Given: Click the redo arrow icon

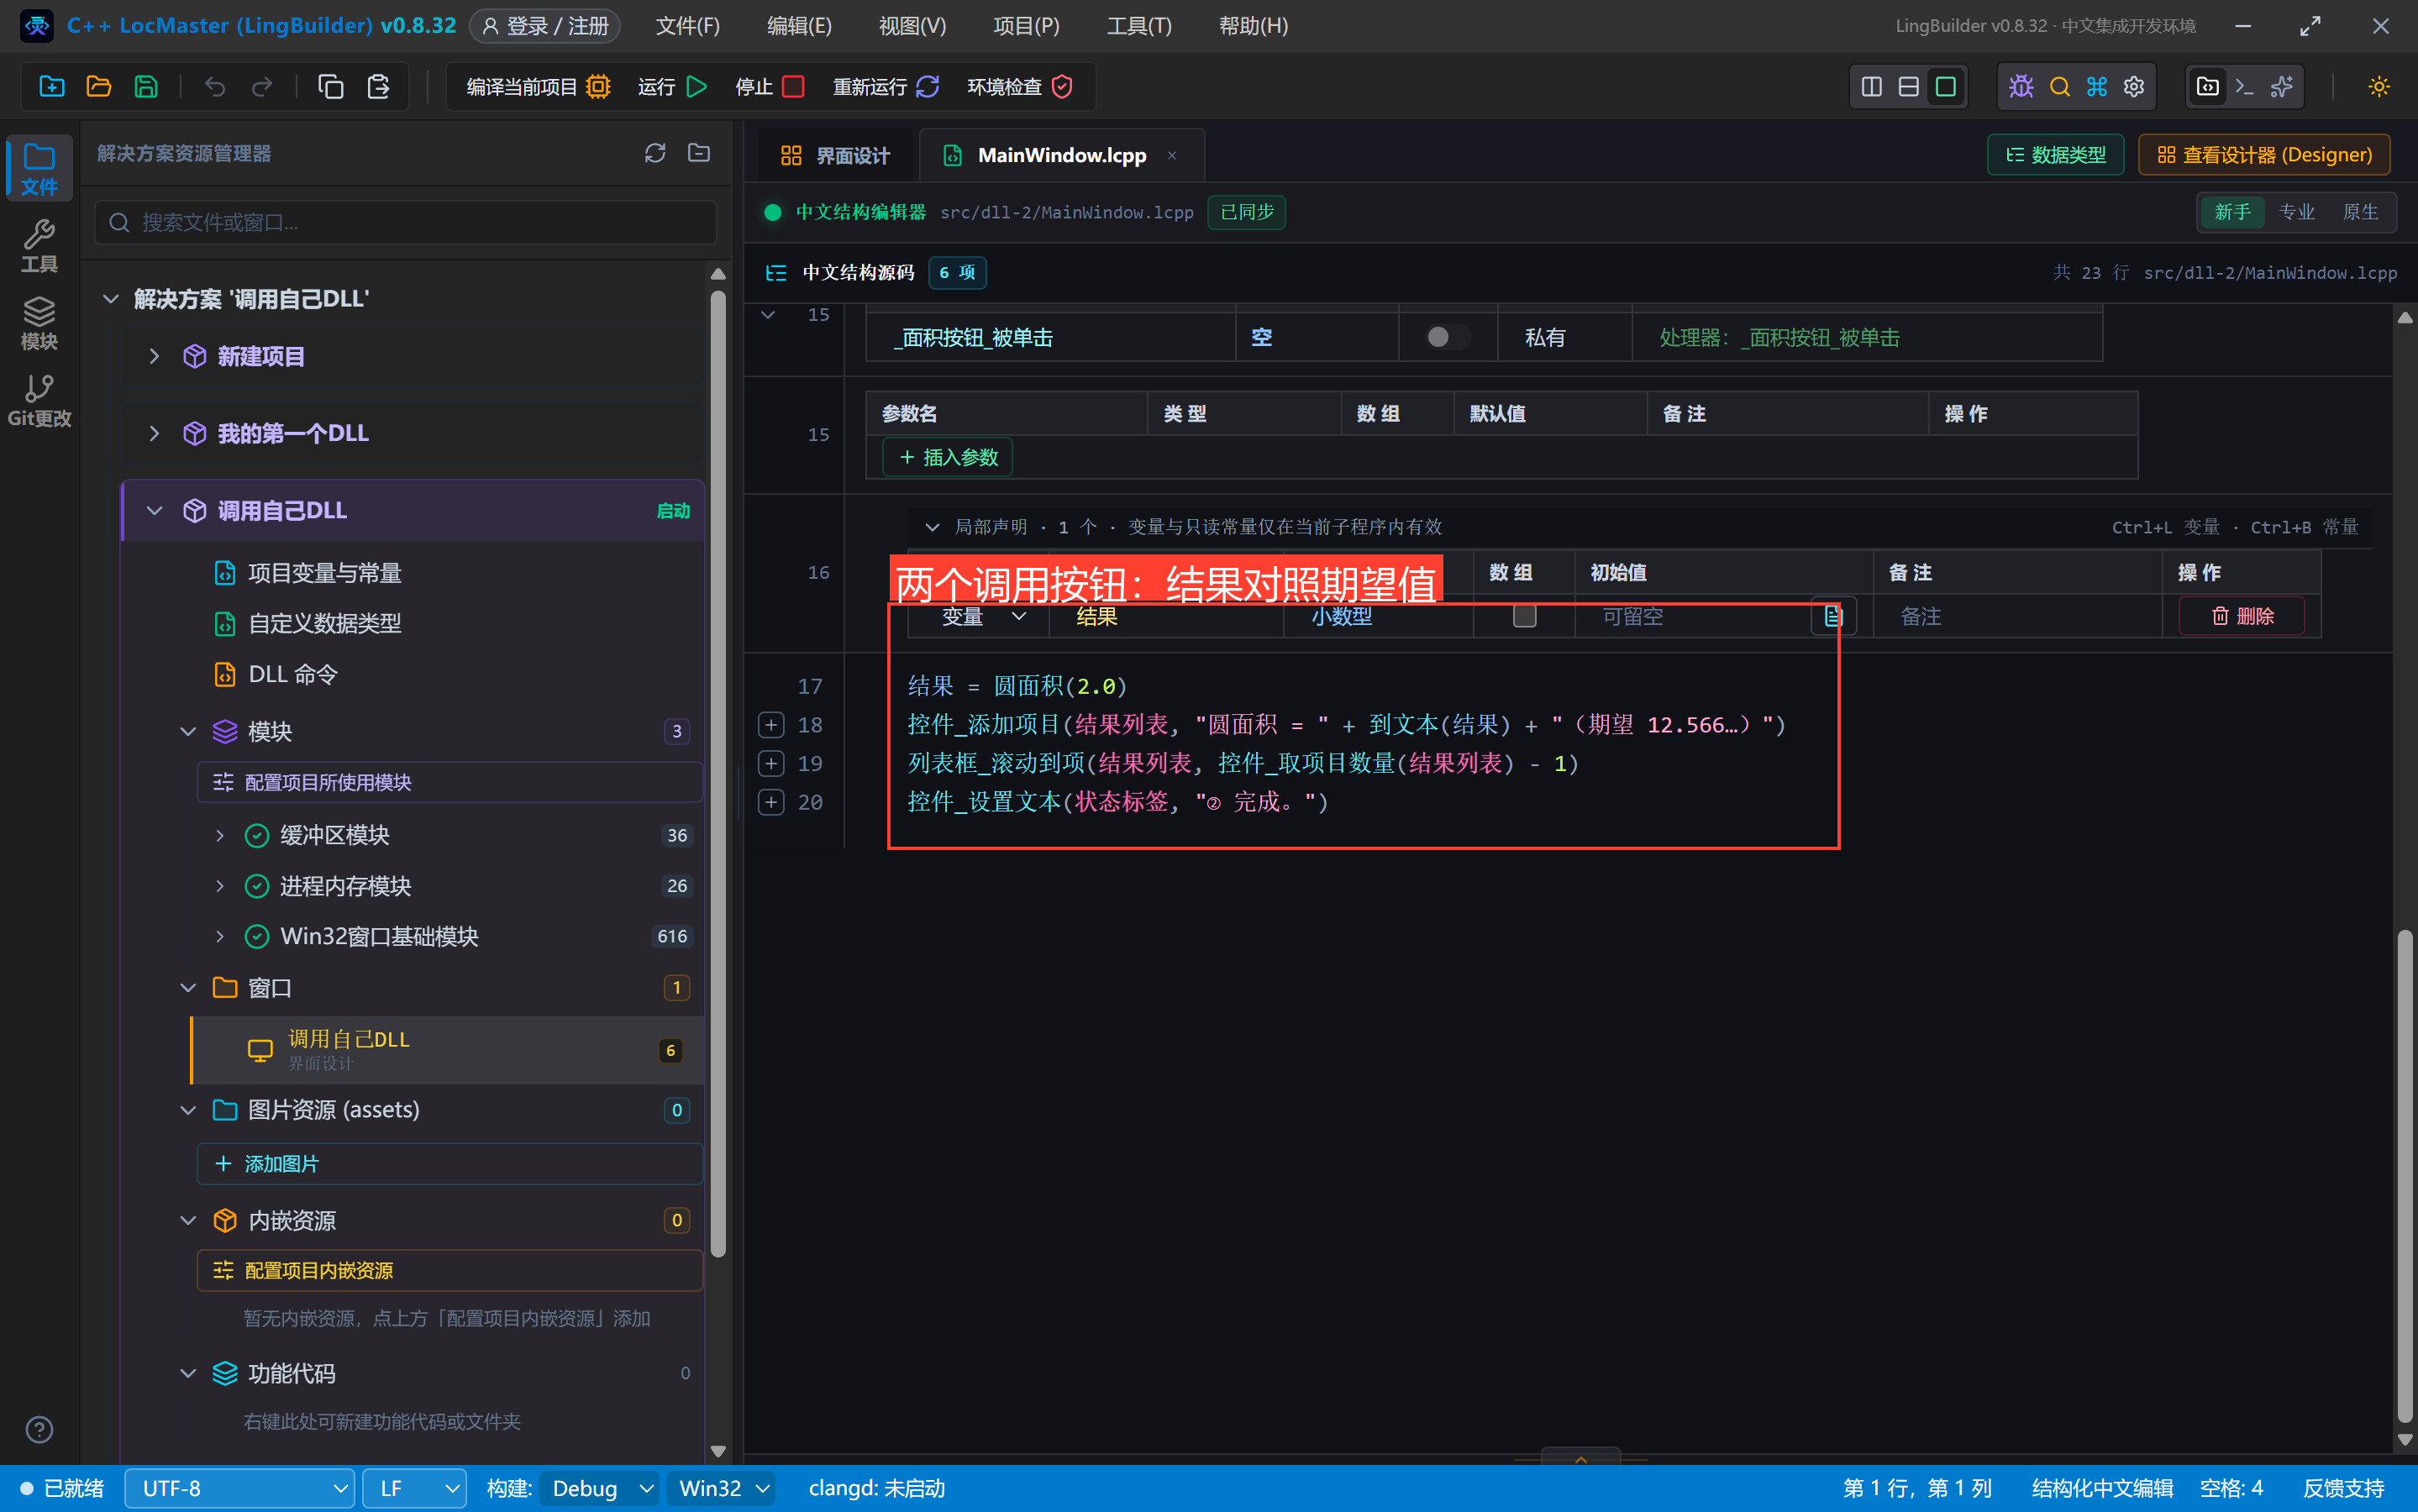Looking at the screenshot, I should (262, 87).
